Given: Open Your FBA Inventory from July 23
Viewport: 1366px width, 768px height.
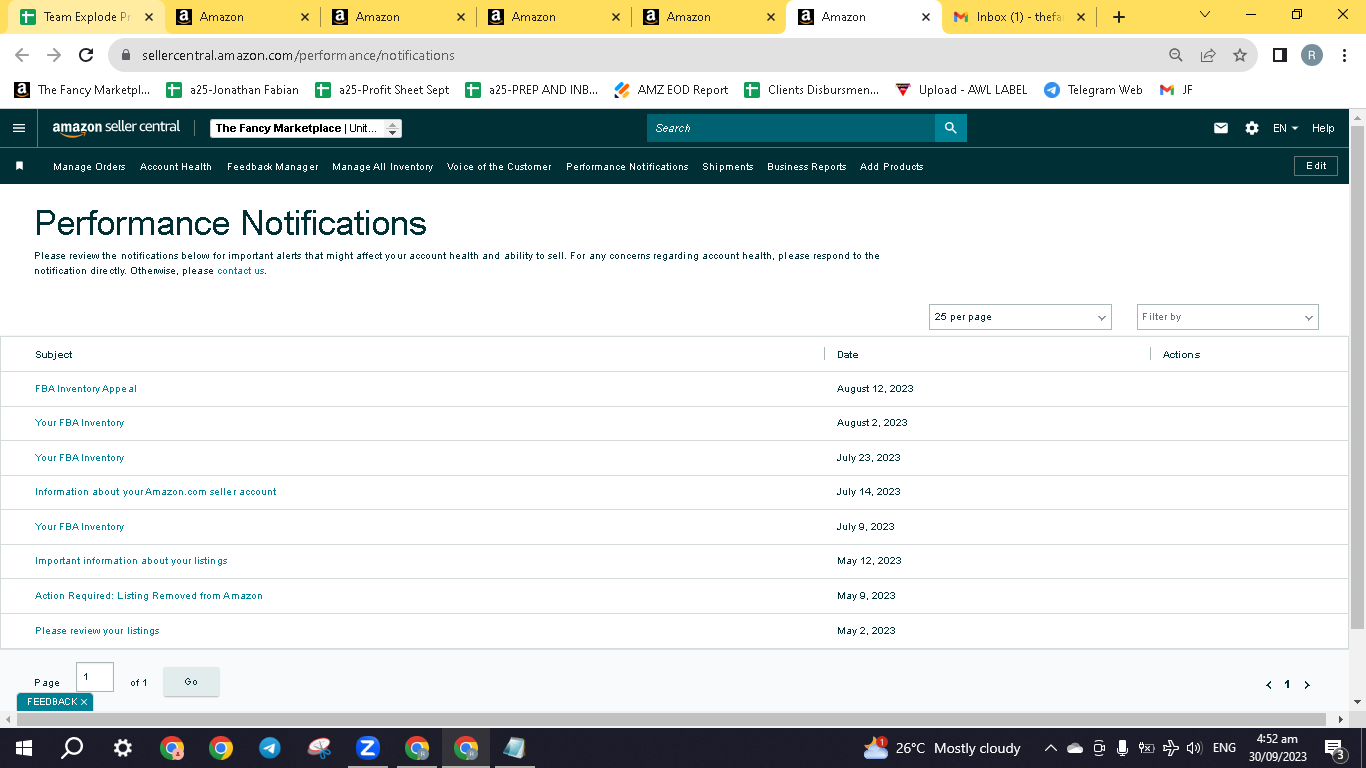Looking at the screenshot, I should coord(79,458).
